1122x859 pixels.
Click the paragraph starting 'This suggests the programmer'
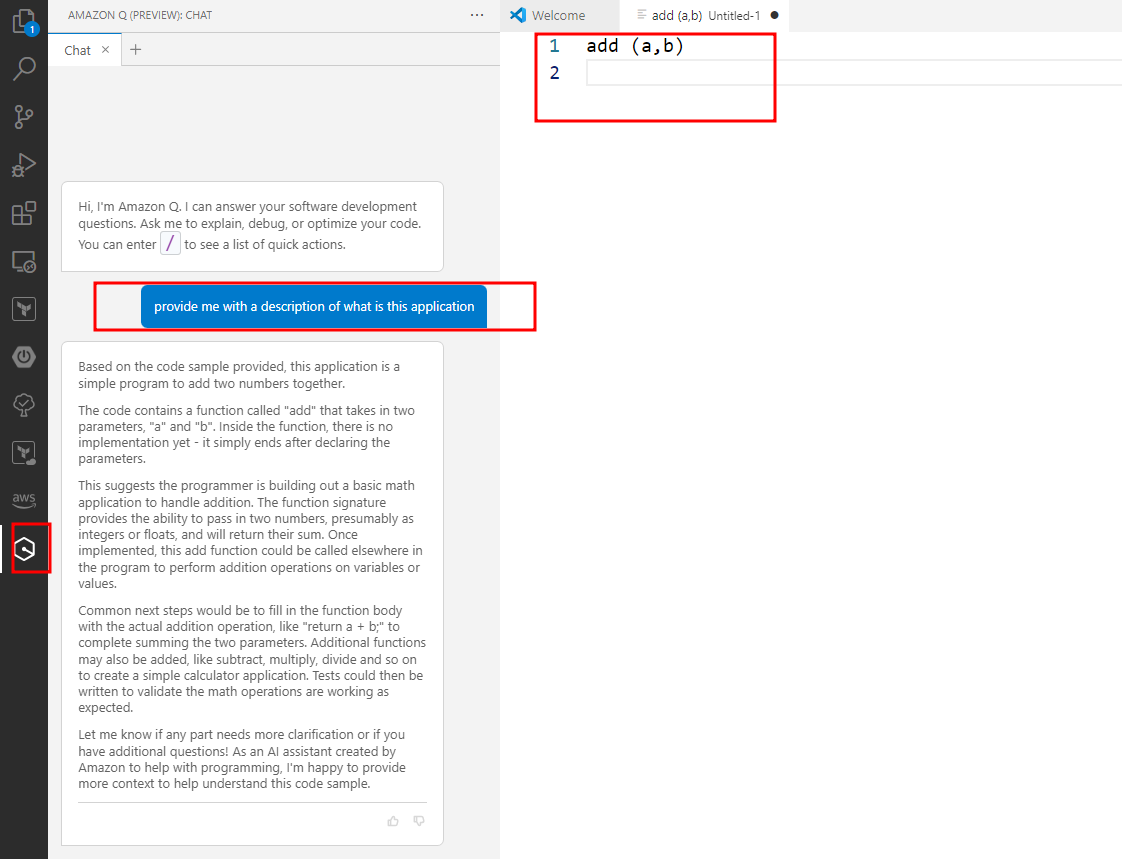click(x=250, y=534)
